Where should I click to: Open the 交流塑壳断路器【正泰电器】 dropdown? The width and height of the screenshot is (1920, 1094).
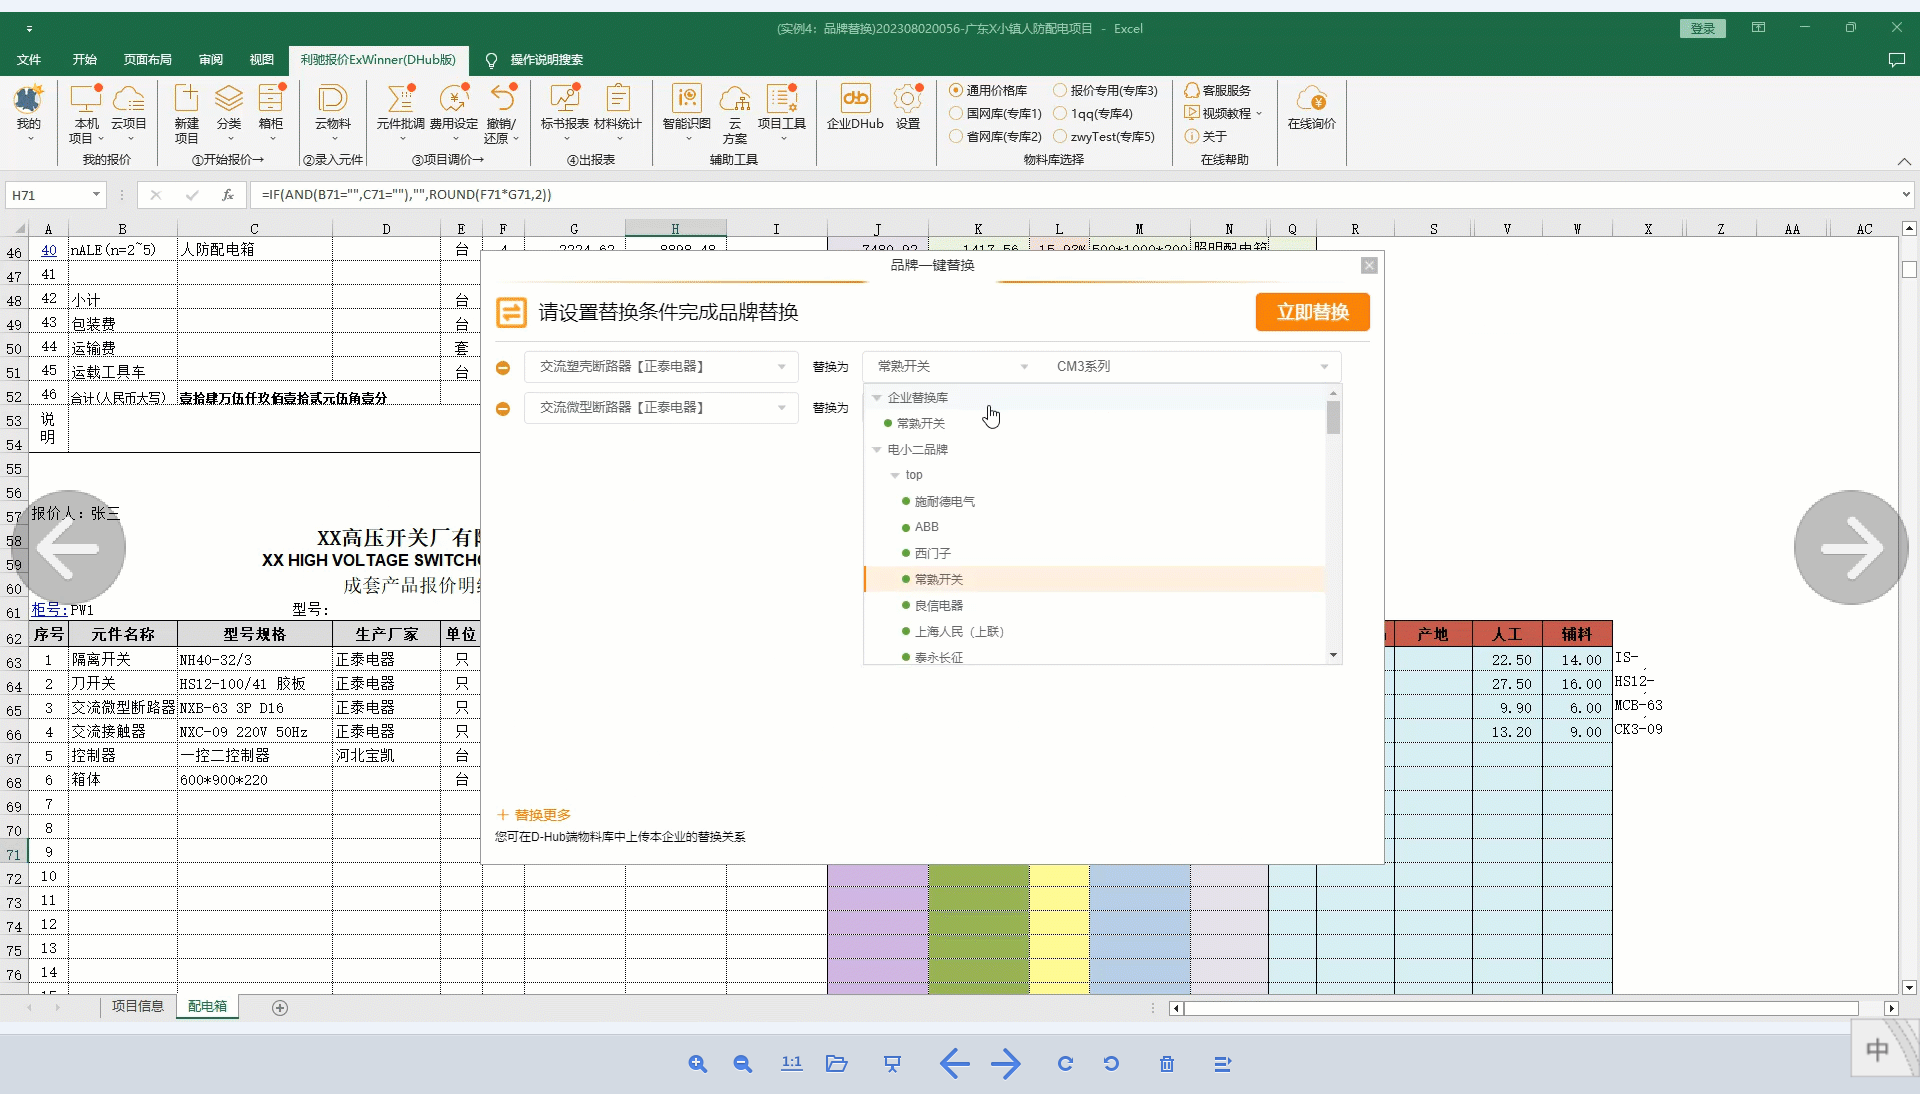(x=661, y=367)
